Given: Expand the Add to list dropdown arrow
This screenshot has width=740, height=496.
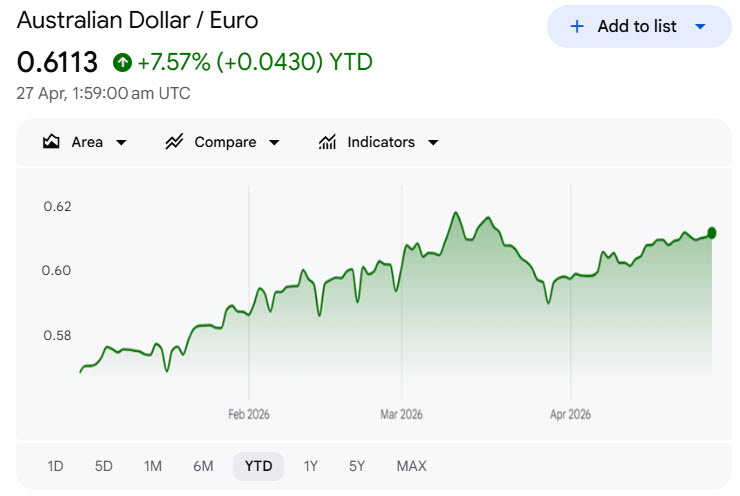Looking at the screenshot, I should 700,27.
